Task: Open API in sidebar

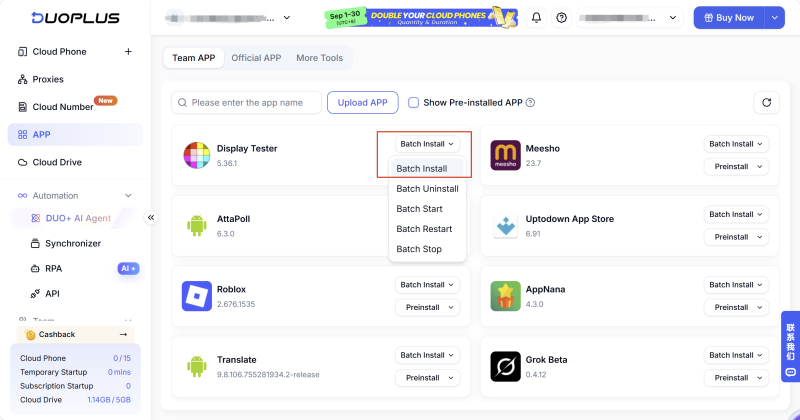Action: pyautogui.click(x=52, y=293)
